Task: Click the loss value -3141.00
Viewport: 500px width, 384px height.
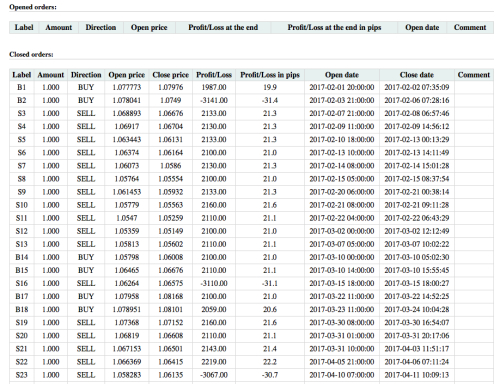Action: pos(214,100)
